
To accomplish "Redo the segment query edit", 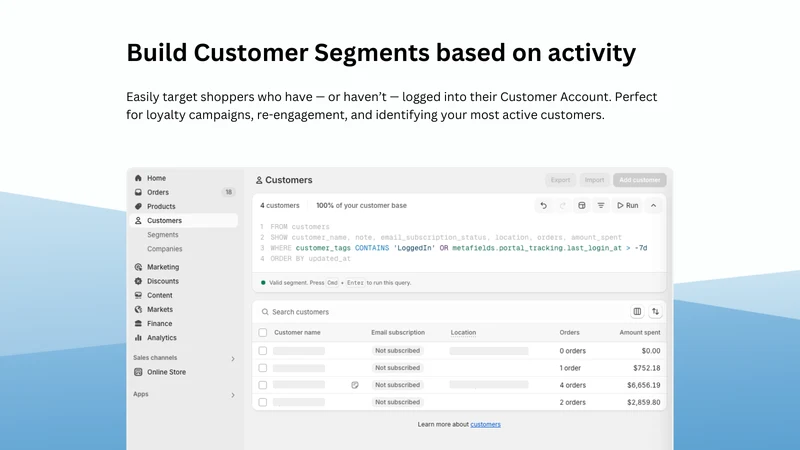I will (x=562, y=206).
